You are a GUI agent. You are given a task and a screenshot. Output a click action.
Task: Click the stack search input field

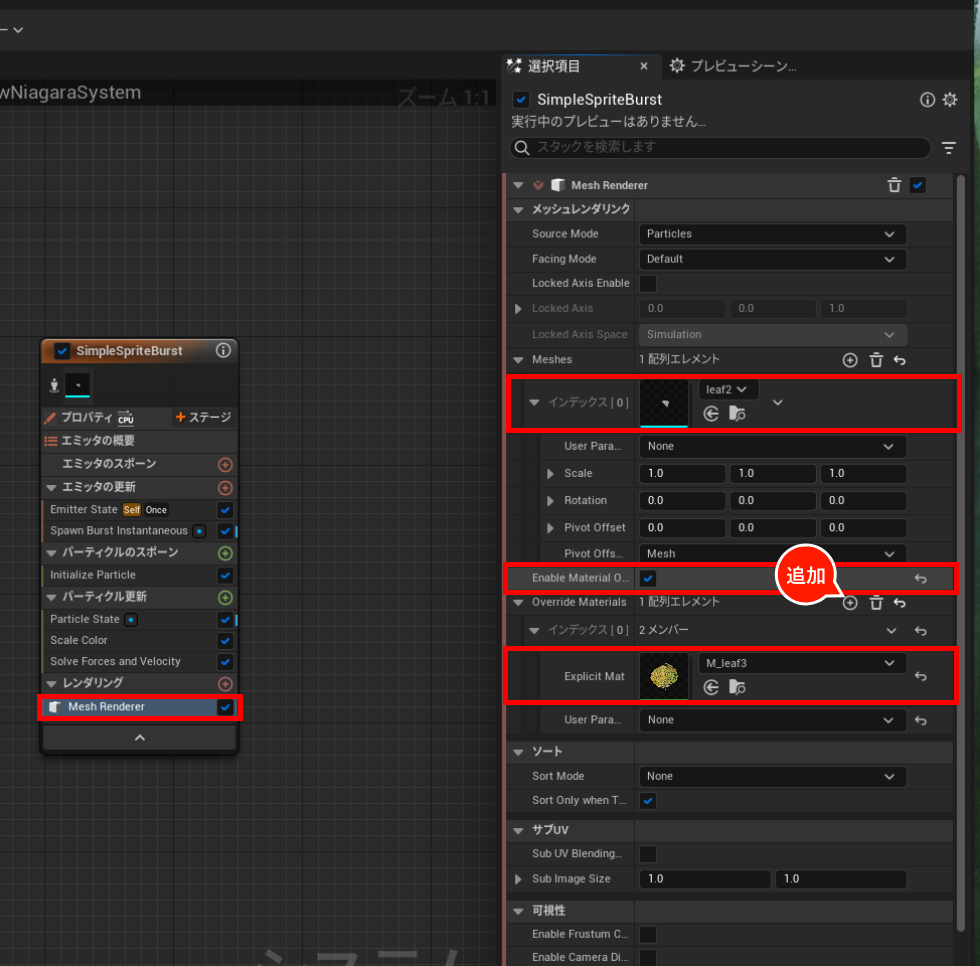[x=720, y=147]
